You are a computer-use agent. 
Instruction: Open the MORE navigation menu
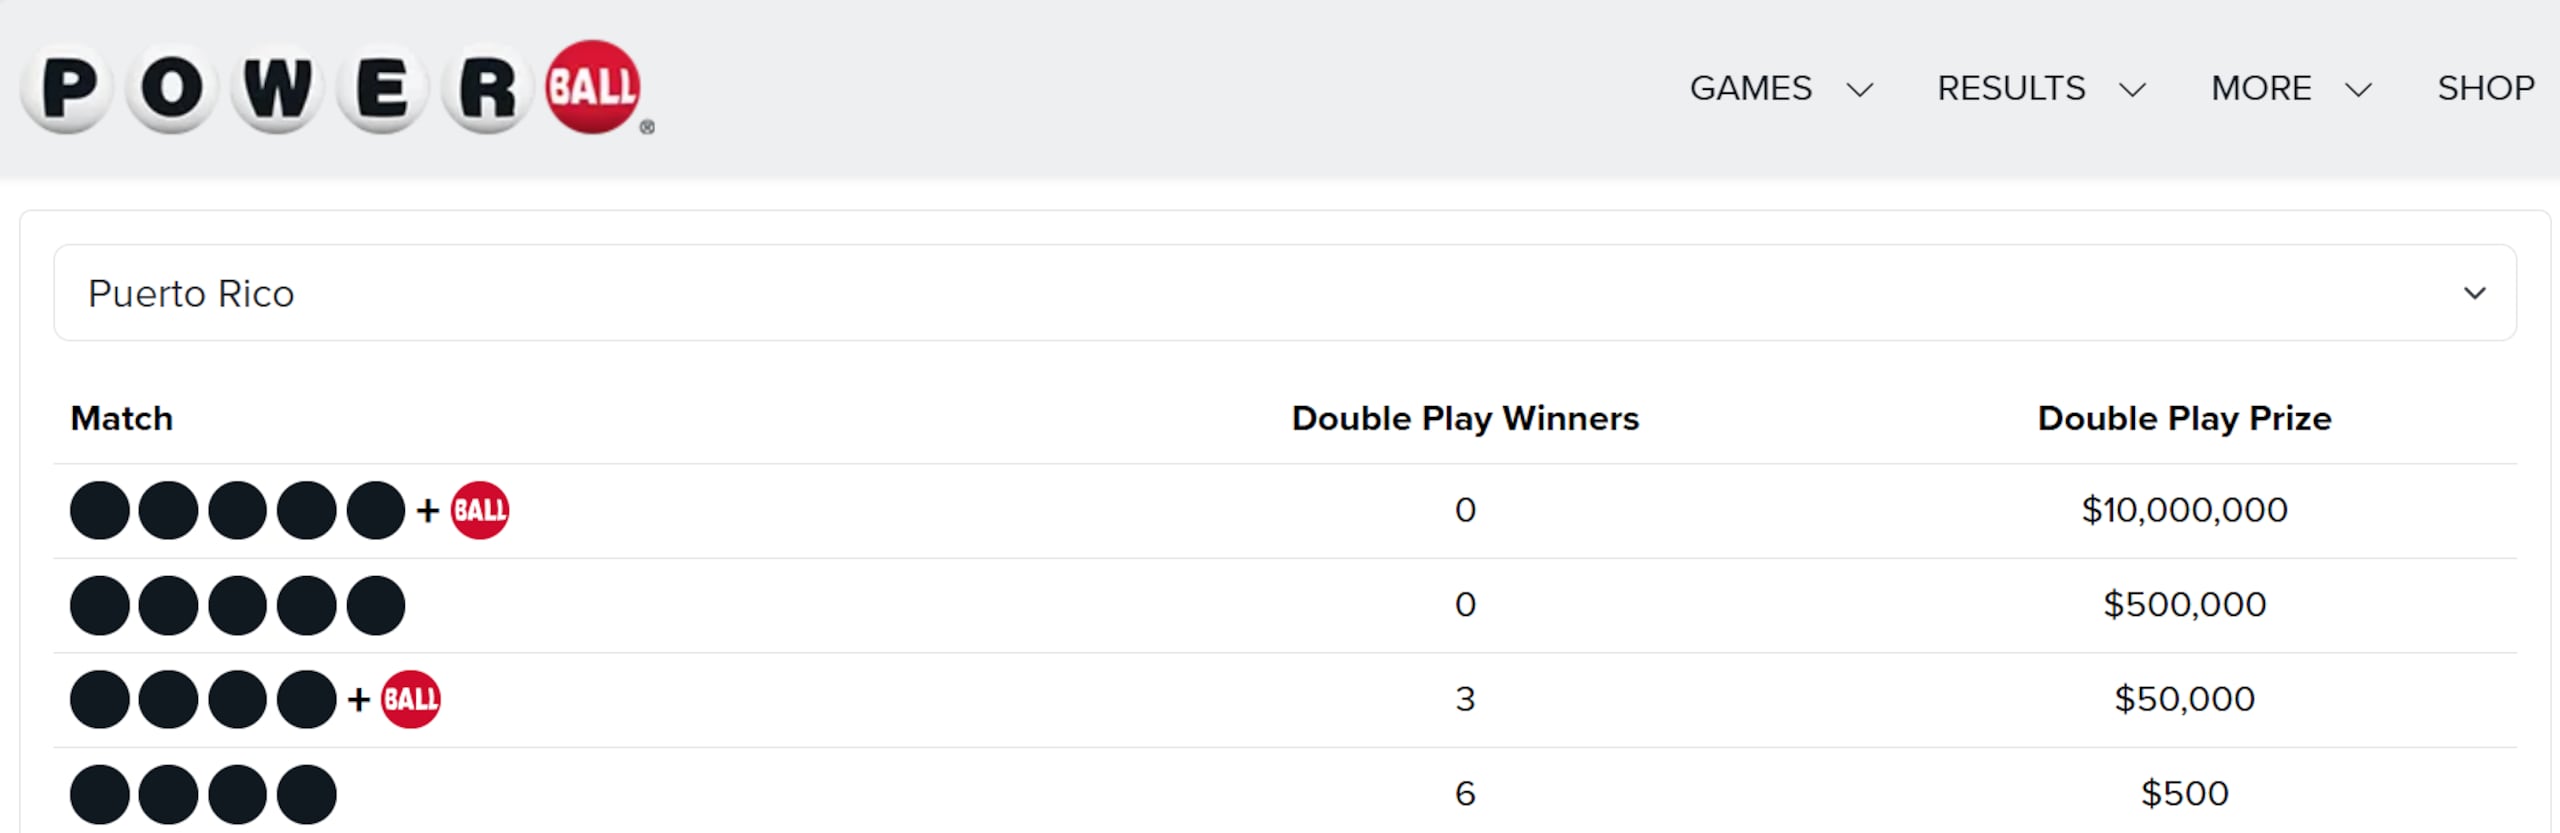tap(2262, 88)
